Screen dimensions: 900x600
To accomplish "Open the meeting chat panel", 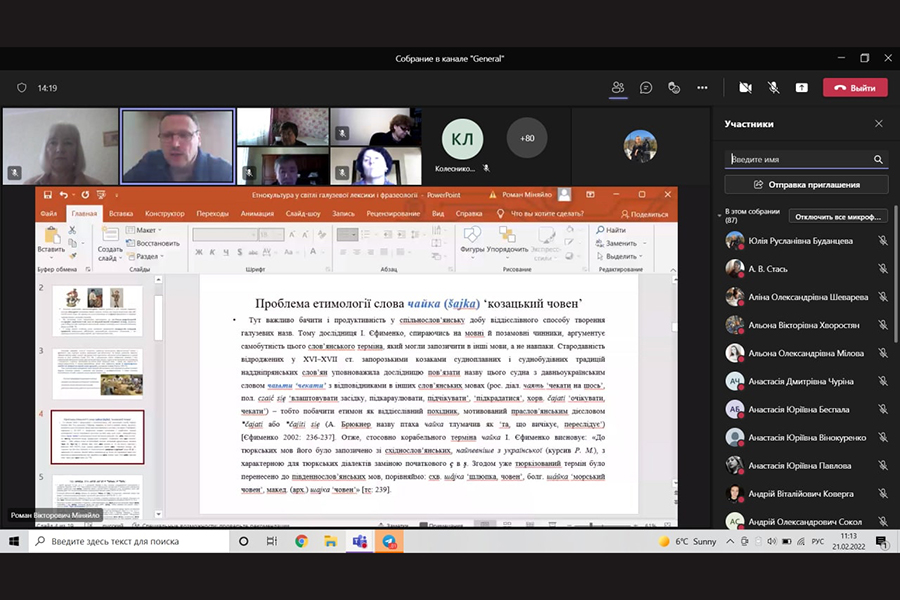I will click(x=646, y=88).
